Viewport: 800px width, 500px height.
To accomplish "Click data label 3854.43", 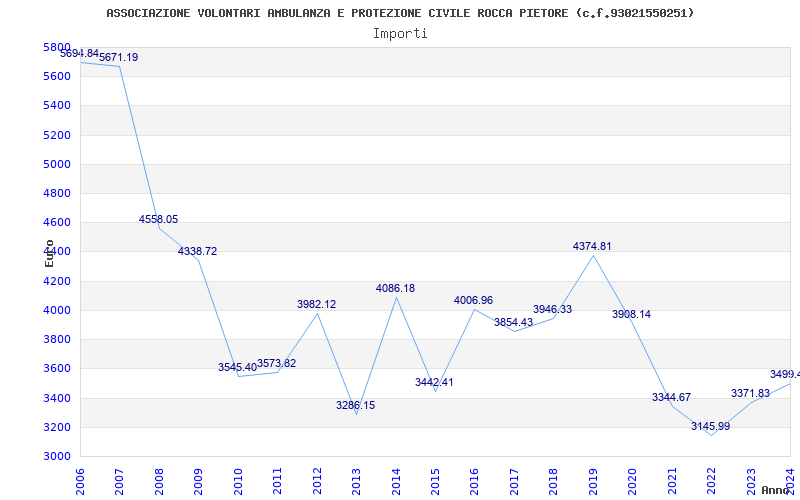I will tap(513, 322).
